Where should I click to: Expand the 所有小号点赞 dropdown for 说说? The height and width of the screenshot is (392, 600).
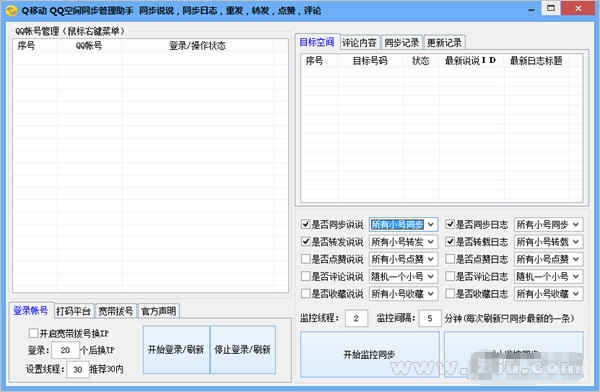pos(403,259)
